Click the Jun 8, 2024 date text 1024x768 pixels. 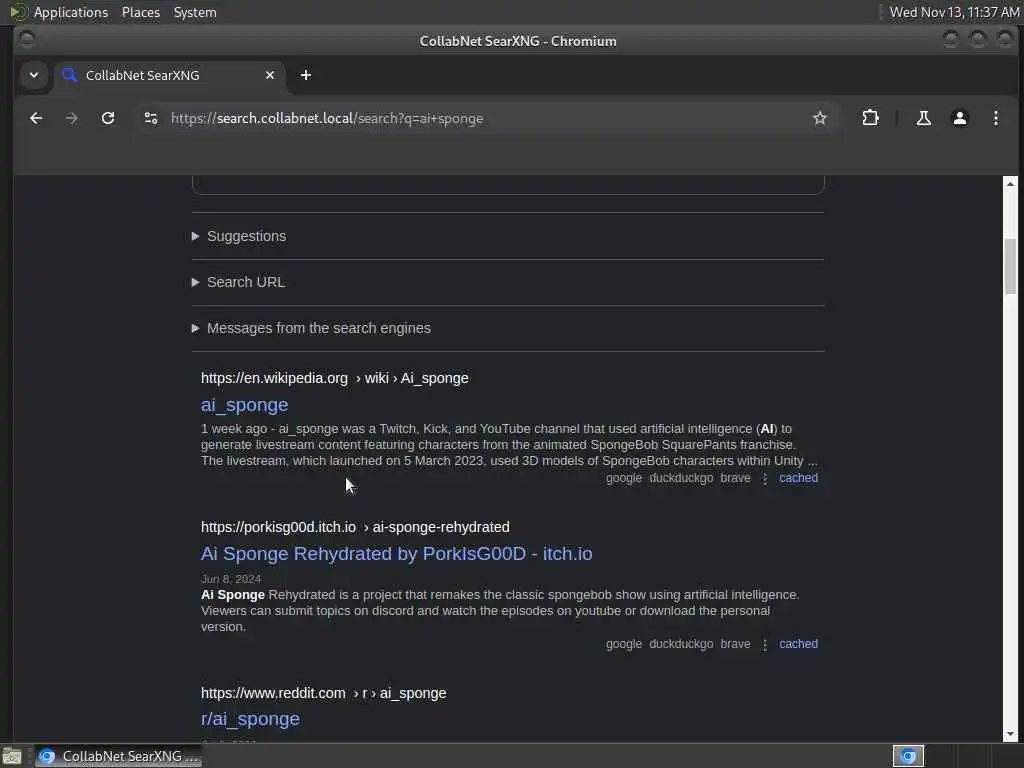pos(231,579)
